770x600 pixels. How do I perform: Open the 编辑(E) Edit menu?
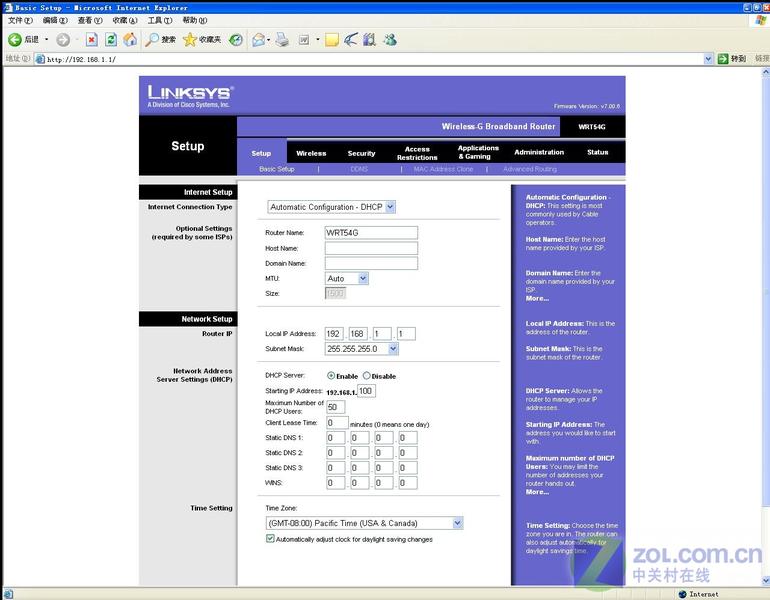point(55,20)
